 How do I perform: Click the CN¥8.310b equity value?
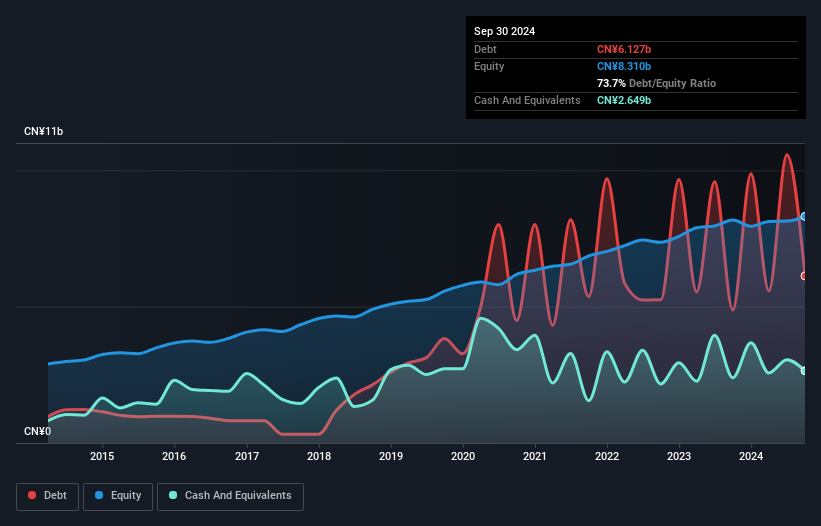pos(624,66)
